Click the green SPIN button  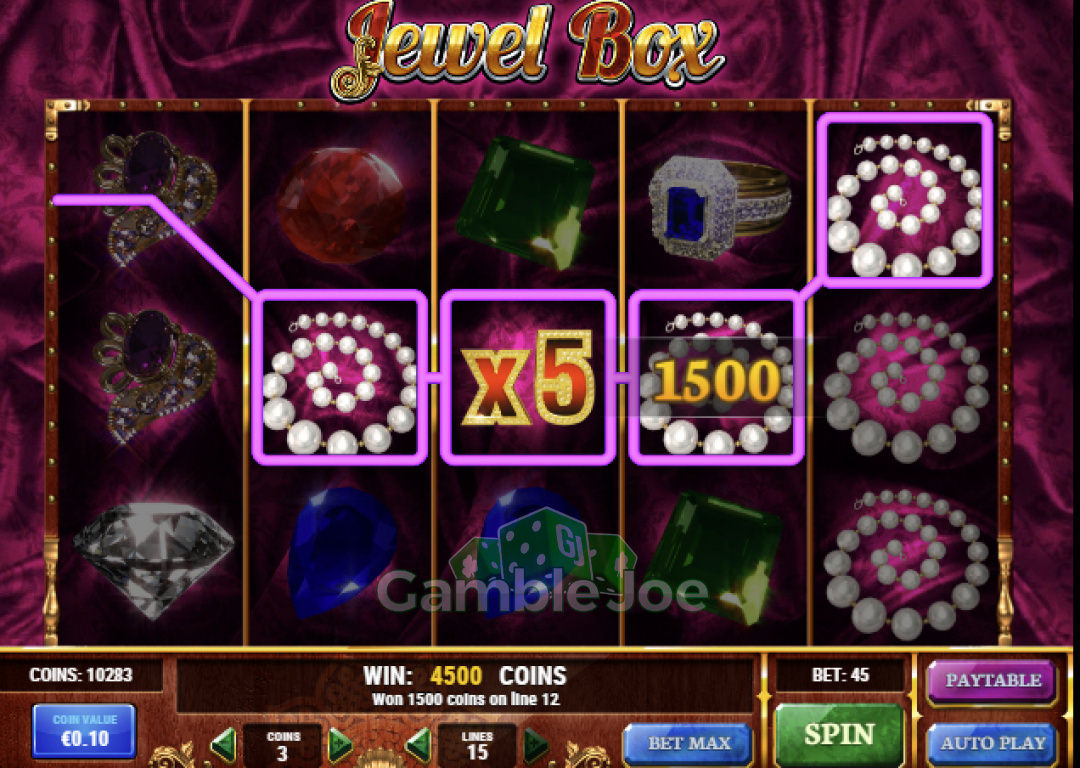(839, 734)
